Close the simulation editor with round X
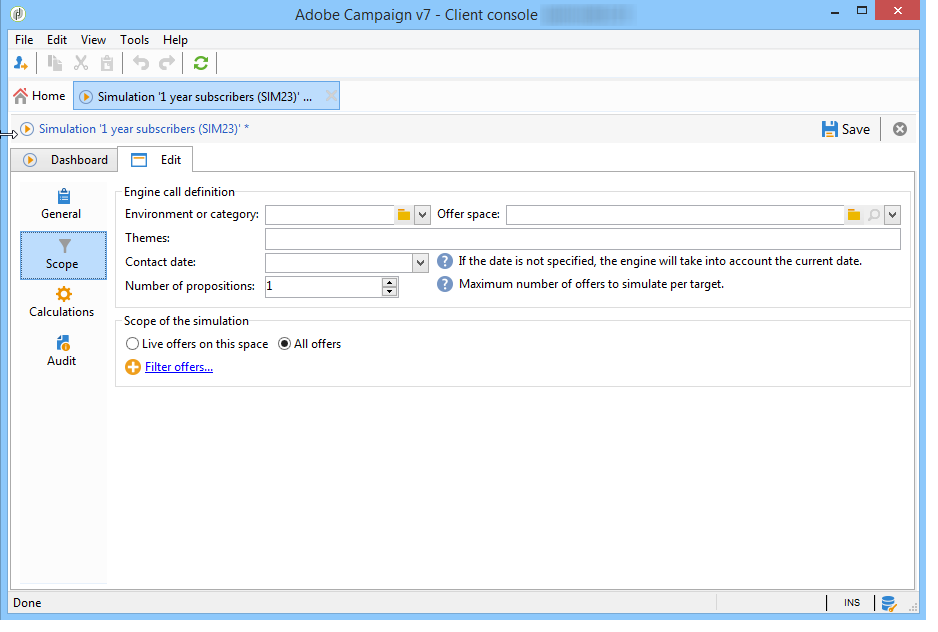The image size is (938, 632). 900,129
